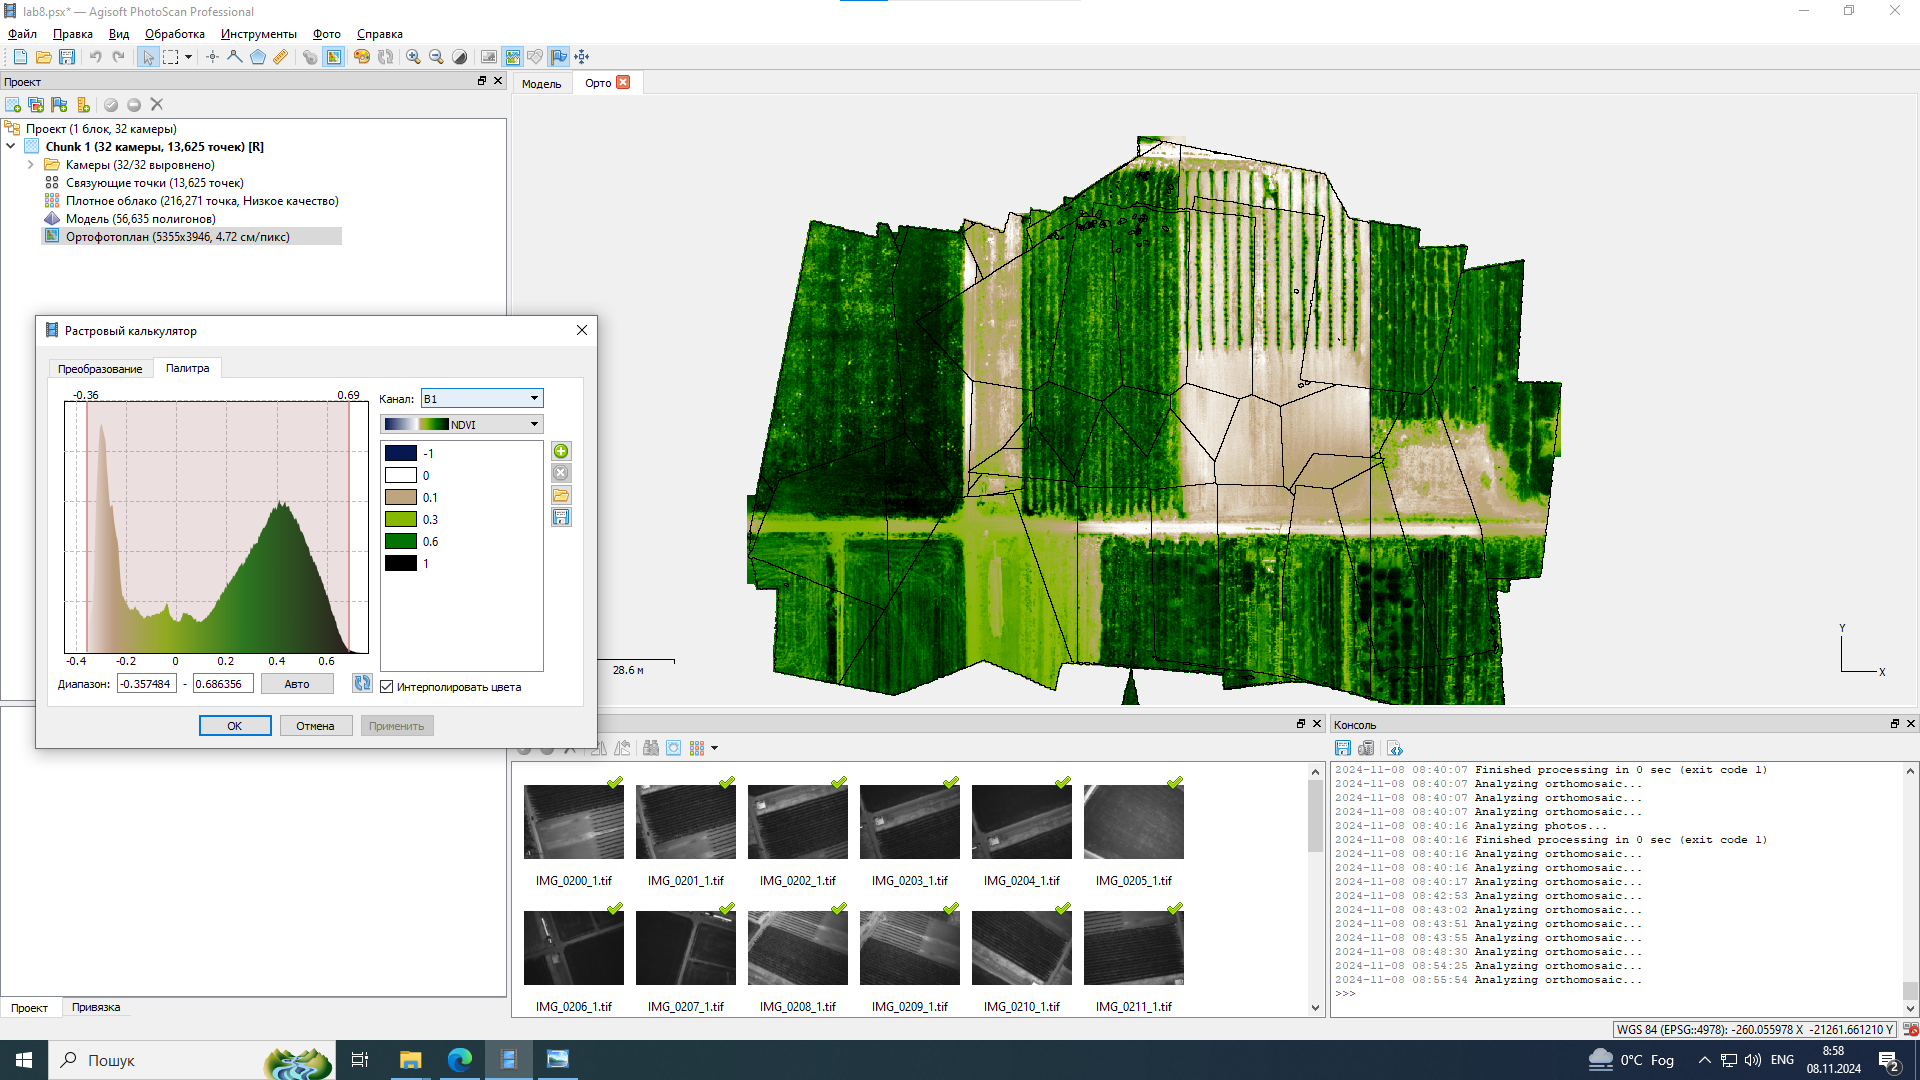Open the Инструменты menu
Screen dimensions: 1920x1080
pos(258,34)
